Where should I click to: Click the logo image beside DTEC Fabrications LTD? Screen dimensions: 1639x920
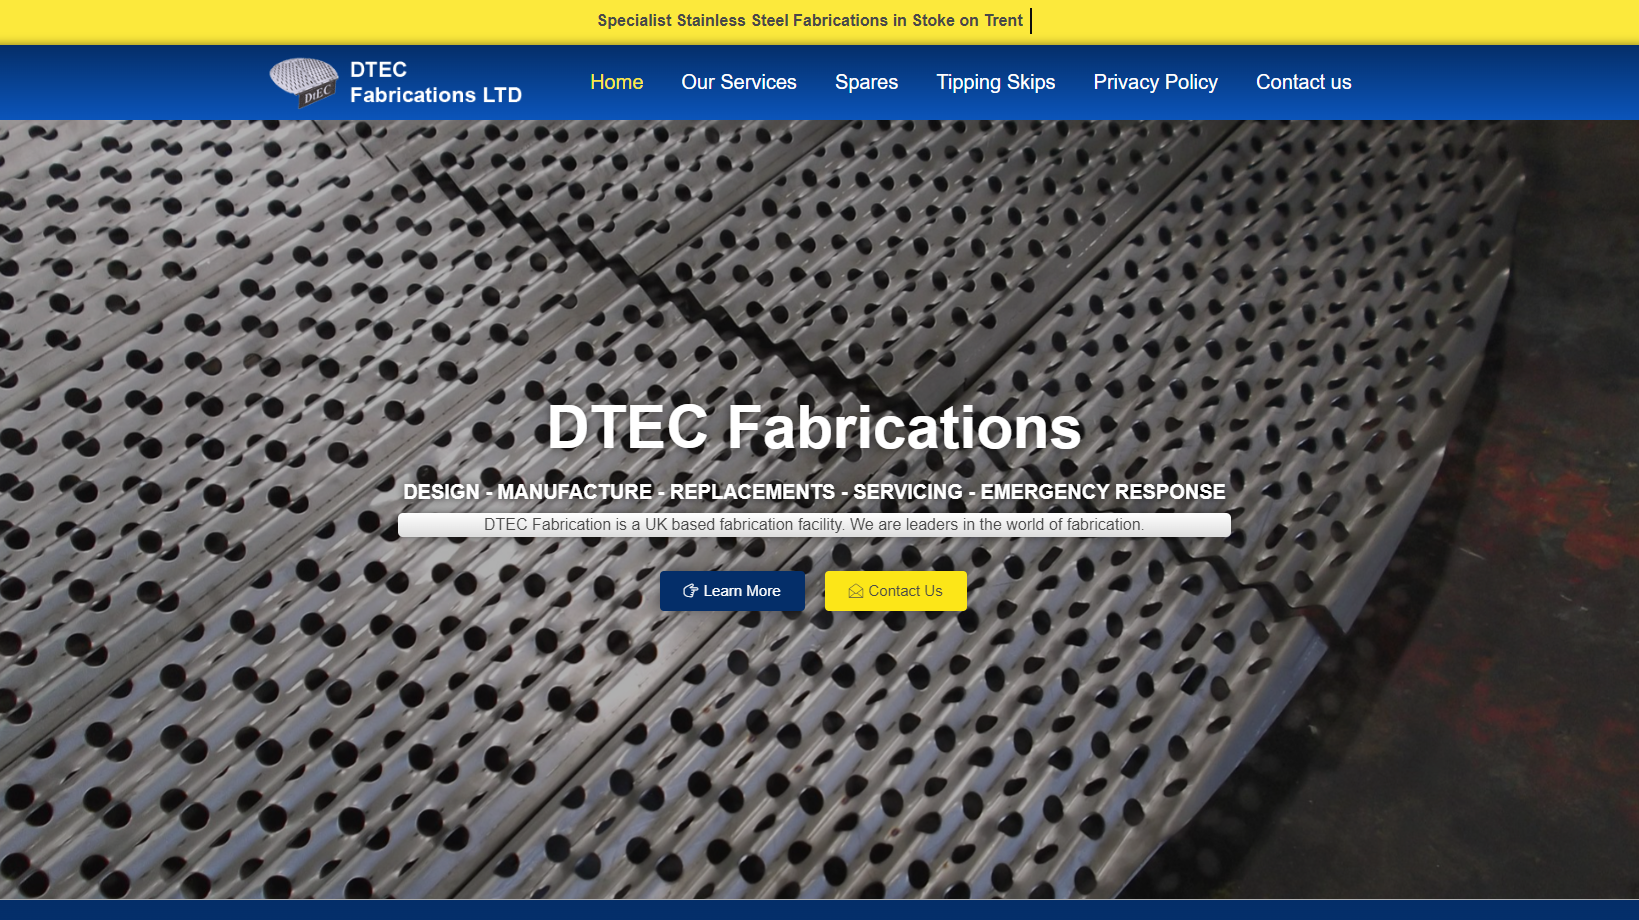point(303,82)
